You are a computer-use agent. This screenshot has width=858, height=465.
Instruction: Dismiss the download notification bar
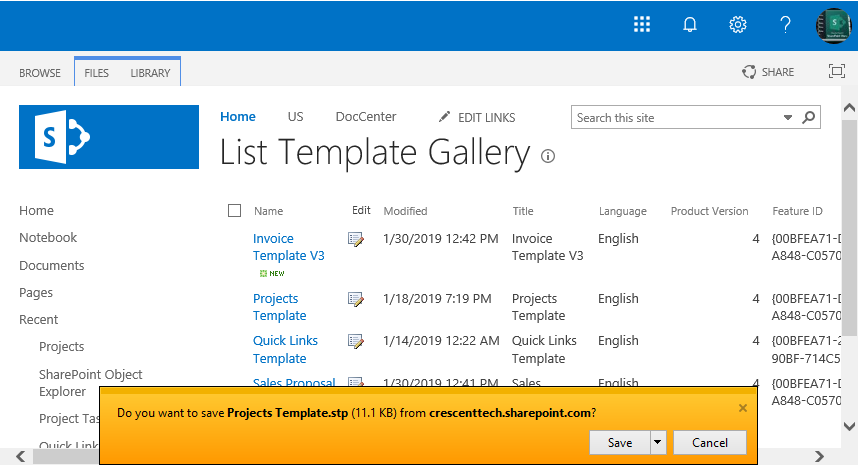743,408
